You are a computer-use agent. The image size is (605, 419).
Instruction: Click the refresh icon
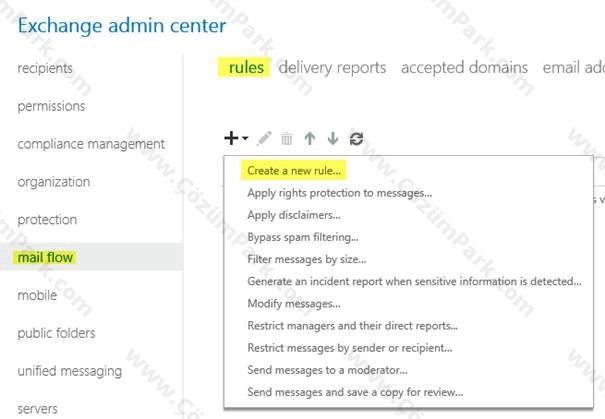coord(356,139)
